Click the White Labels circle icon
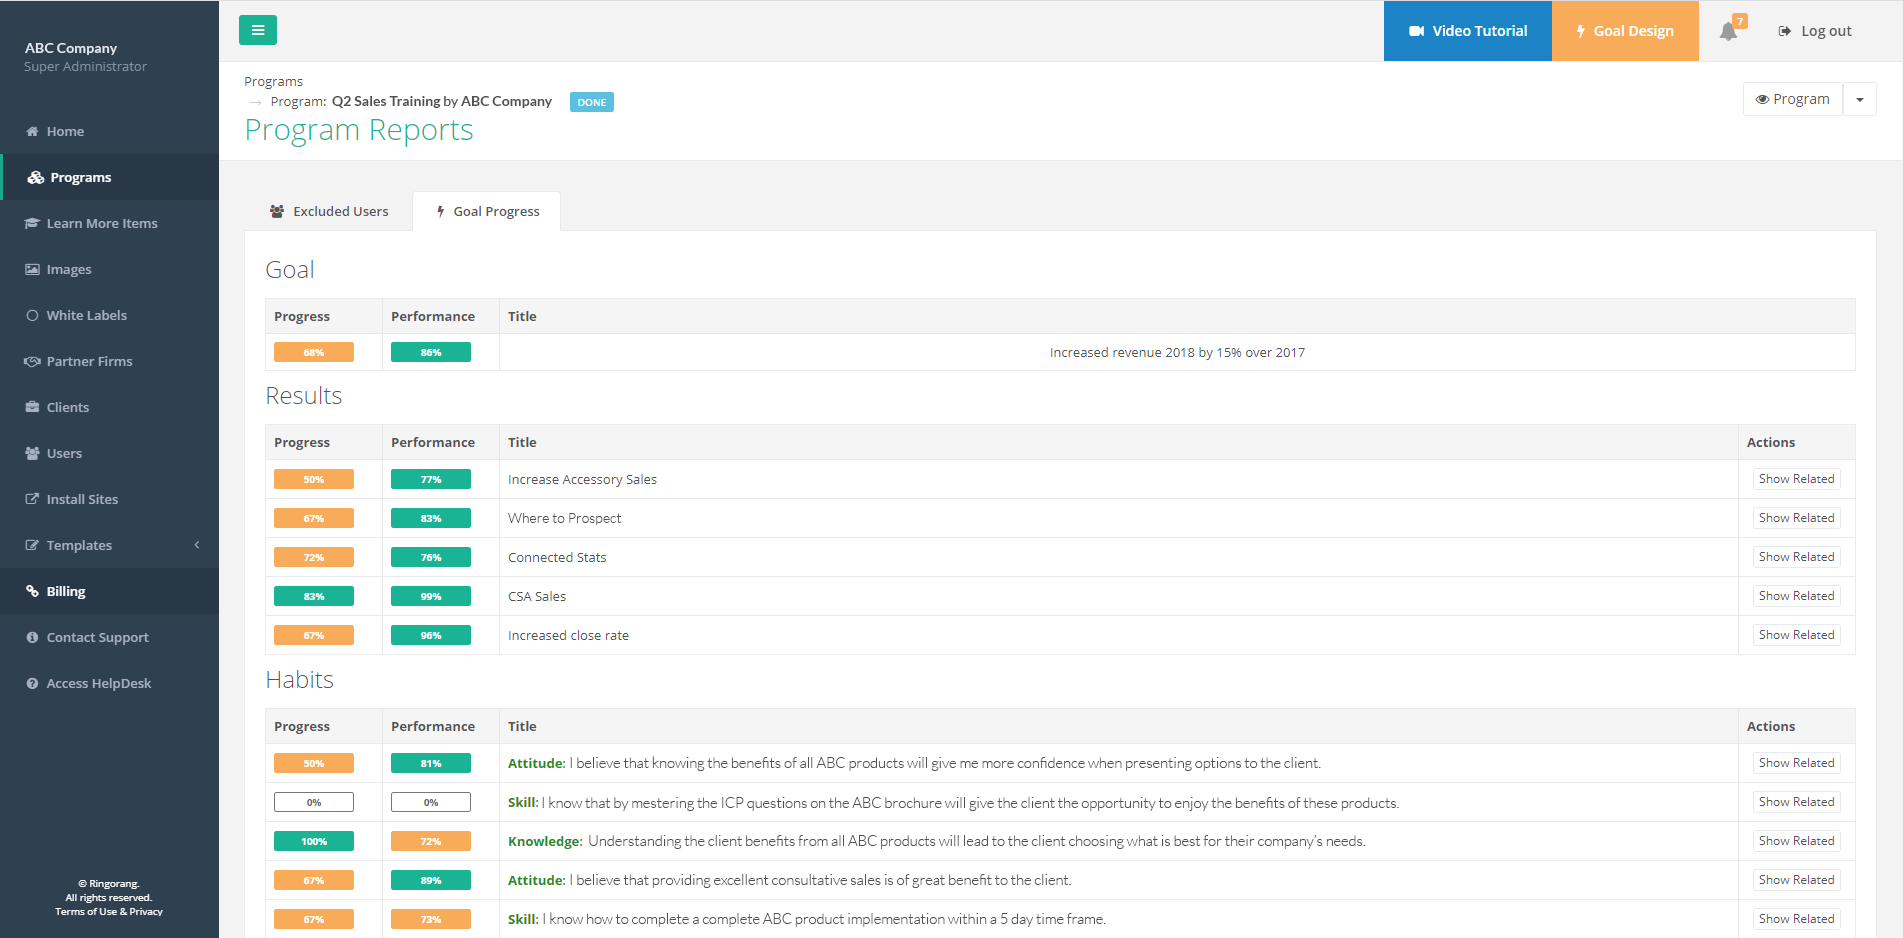1903x938 pixels. point(32,315)
